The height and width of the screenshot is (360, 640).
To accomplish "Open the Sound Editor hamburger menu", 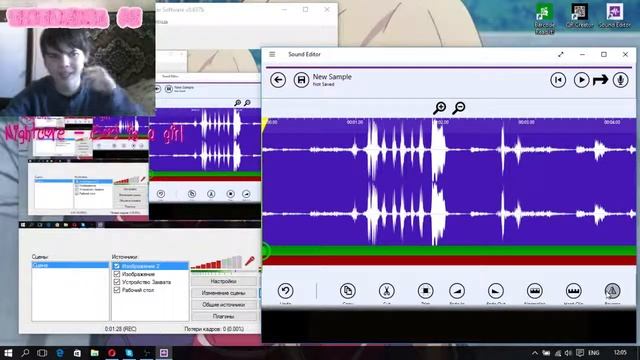I will [x=272, y=54].
